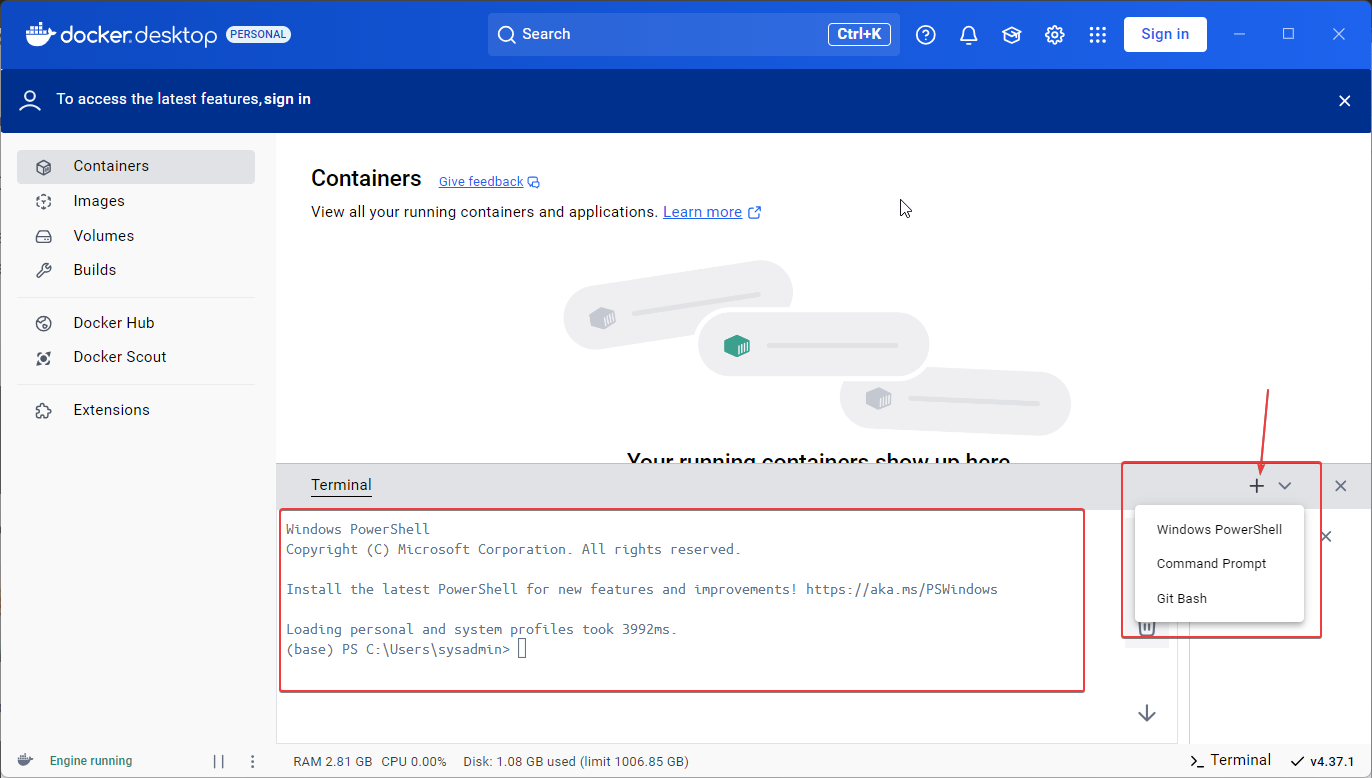Close the Terminal panel
Image resolution: width=1372 pixels, height=778 pixels.
(1341, 486)
